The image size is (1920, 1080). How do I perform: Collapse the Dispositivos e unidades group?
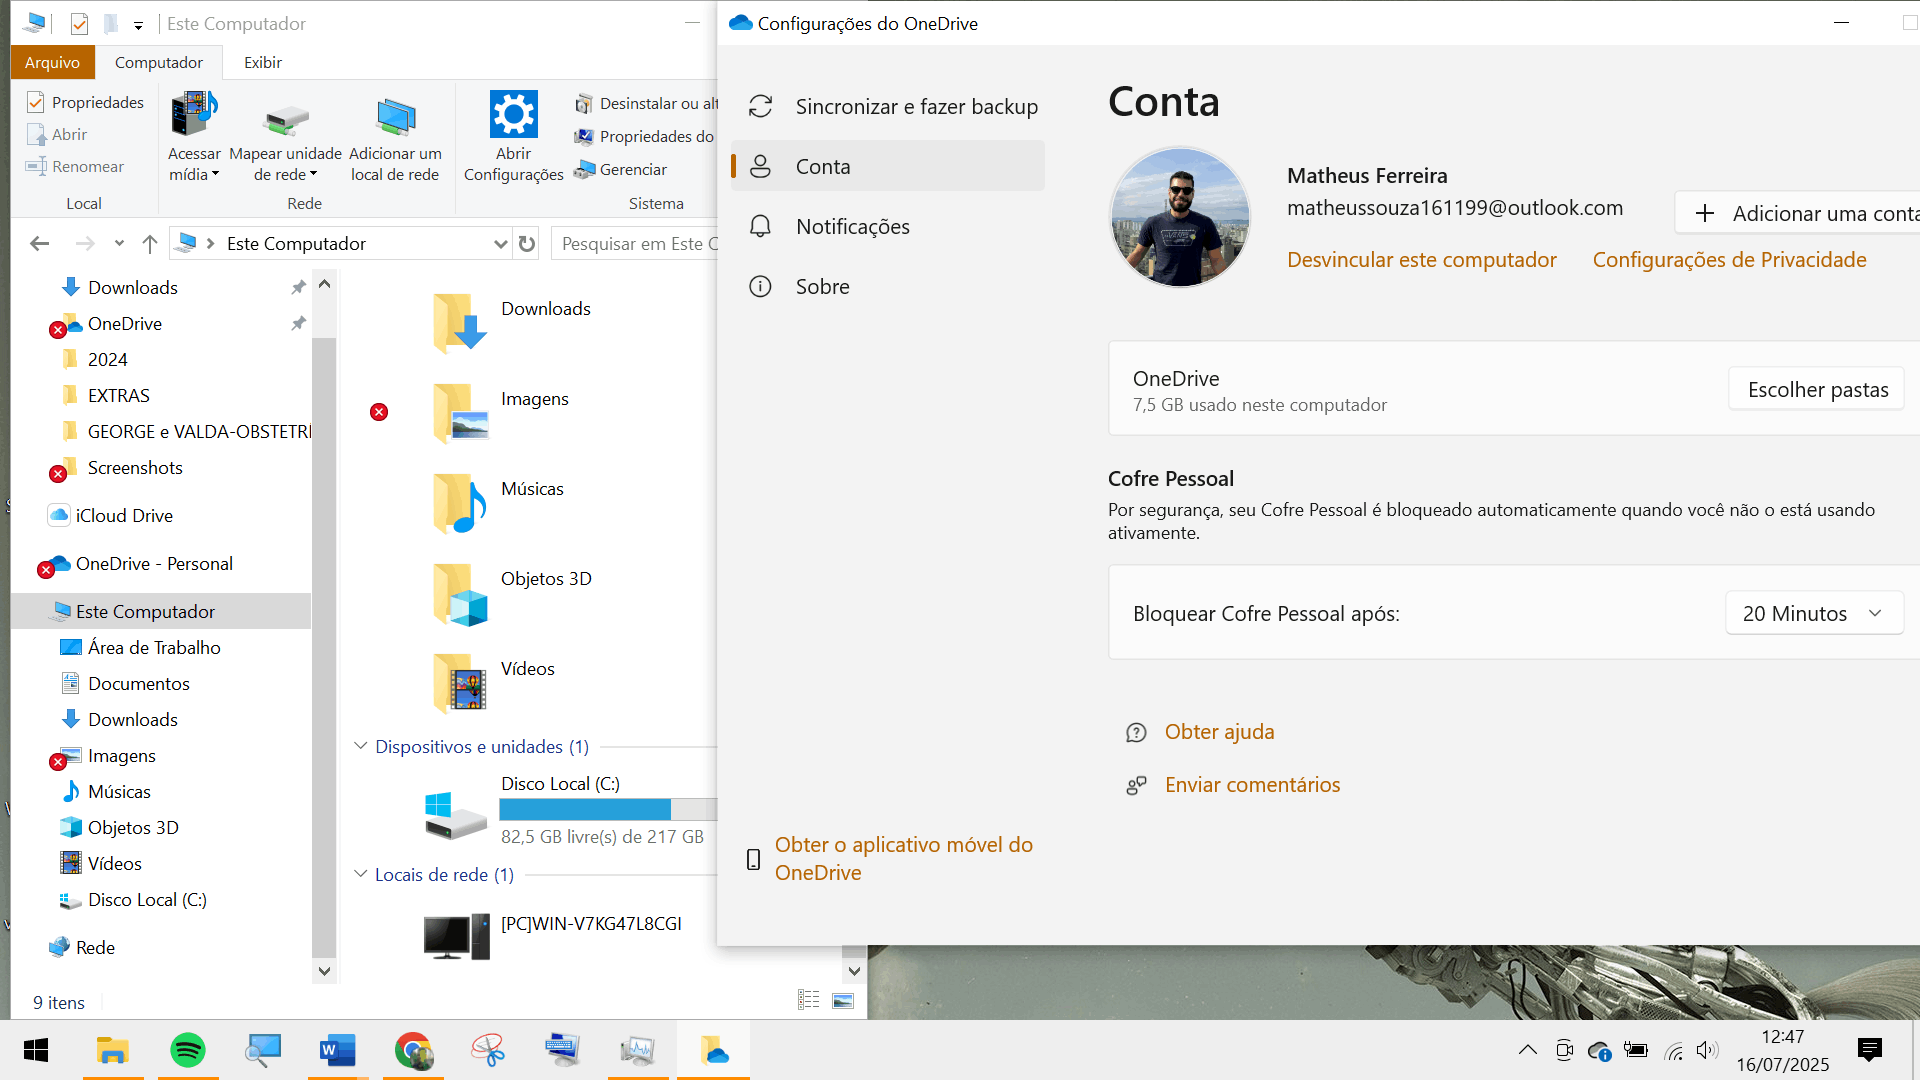tap(361, 746)
